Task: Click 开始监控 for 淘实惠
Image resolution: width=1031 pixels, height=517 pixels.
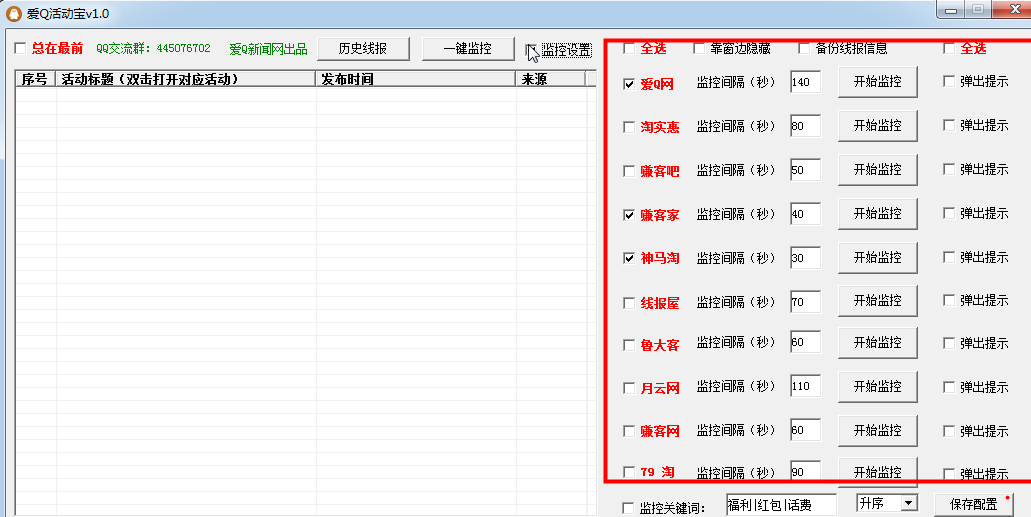Action: click(877, 126)
